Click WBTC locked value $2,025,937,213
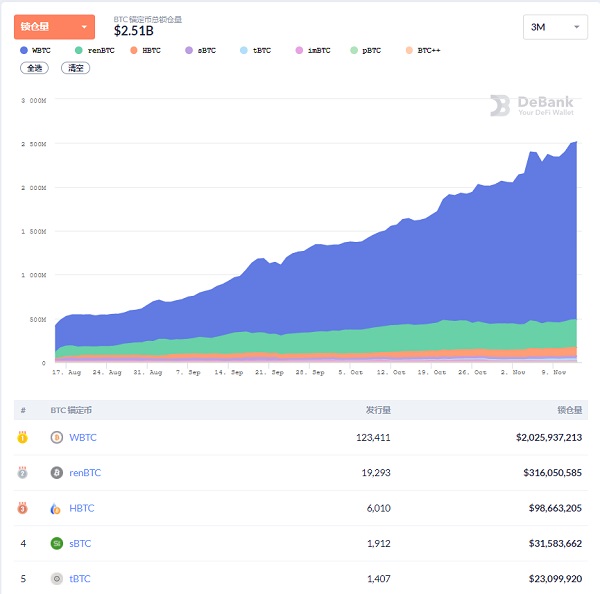Screen dimensions: 600x594 tap(549, 437)
